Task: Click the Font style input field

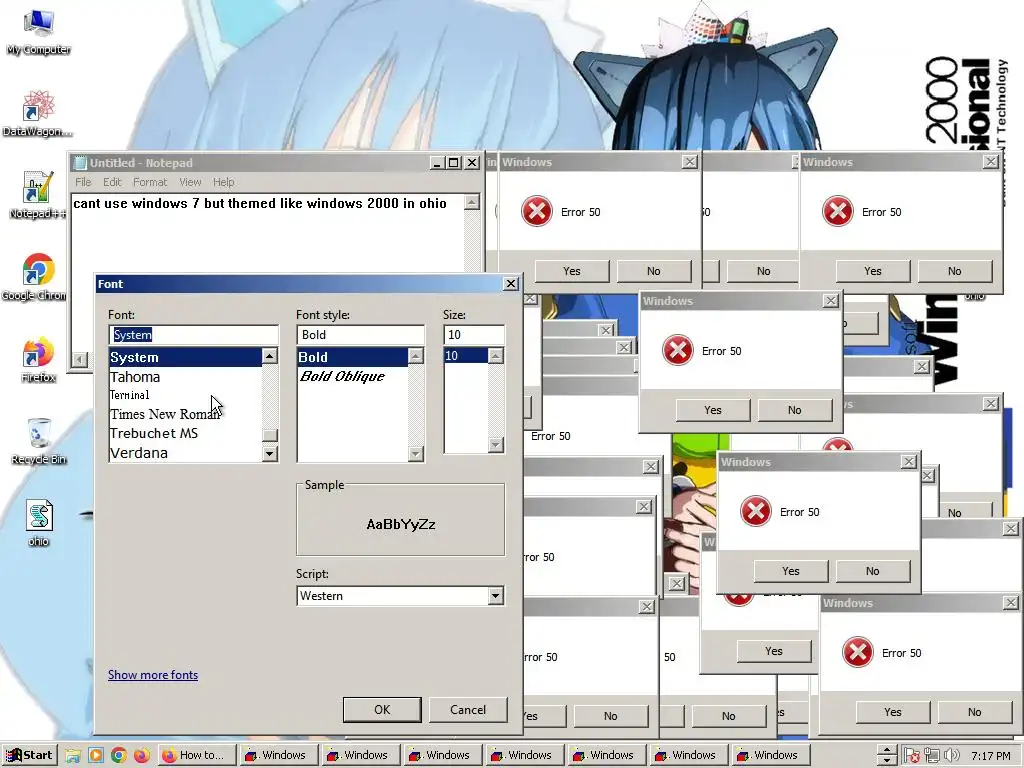Action: point(360,334)
